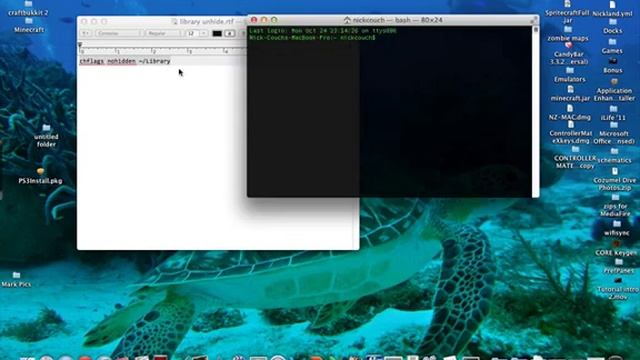The height and width of the screenshot is (360, 640).
Task: Minimize the Terminal window
Action: (264, 20)
